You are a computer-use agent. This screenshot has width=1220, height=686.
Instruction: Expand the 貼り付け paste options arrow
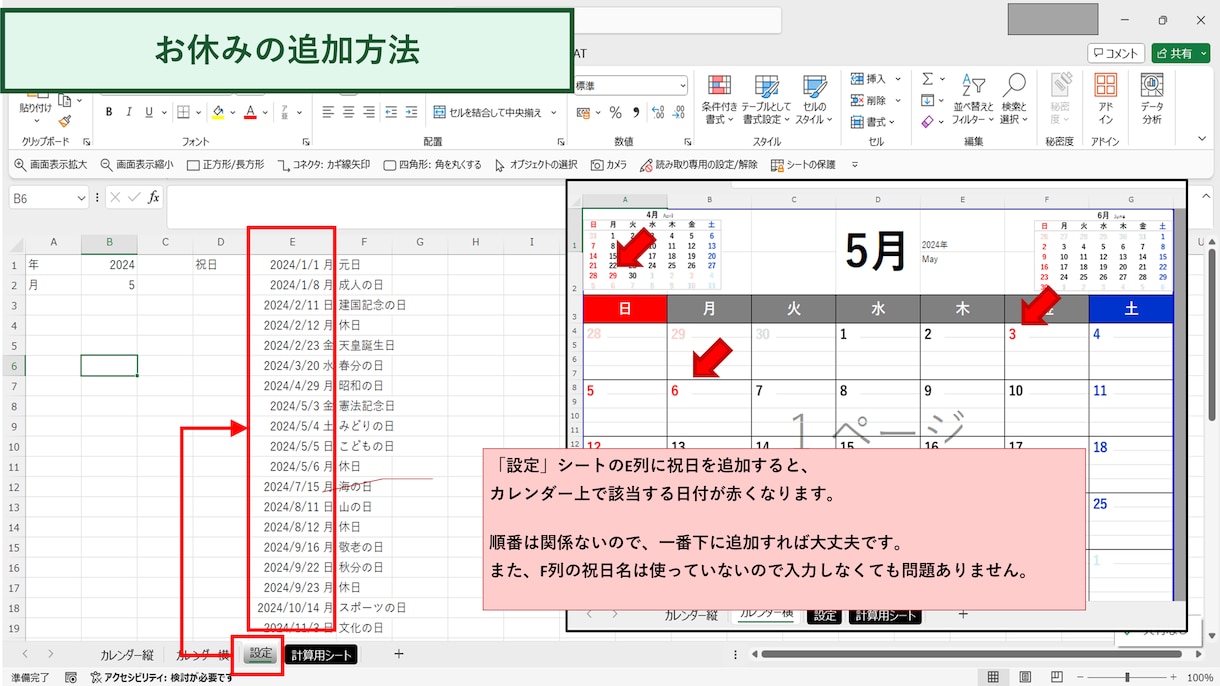(x=36, y=119)
